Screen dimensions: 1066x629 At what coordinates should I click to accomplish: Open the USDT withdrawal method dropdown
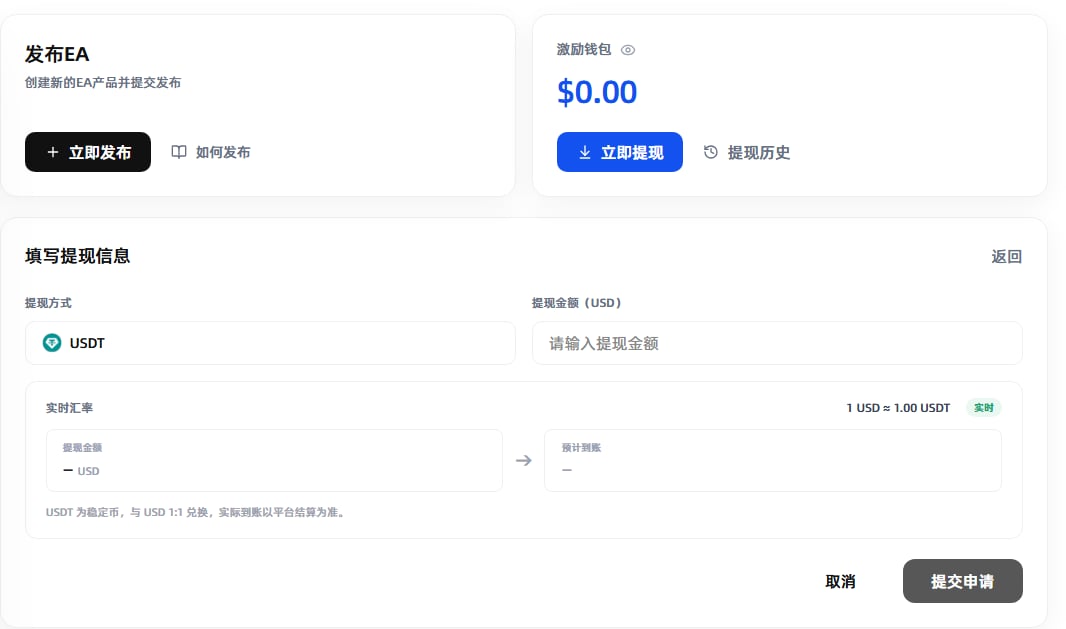pos(270,343)
